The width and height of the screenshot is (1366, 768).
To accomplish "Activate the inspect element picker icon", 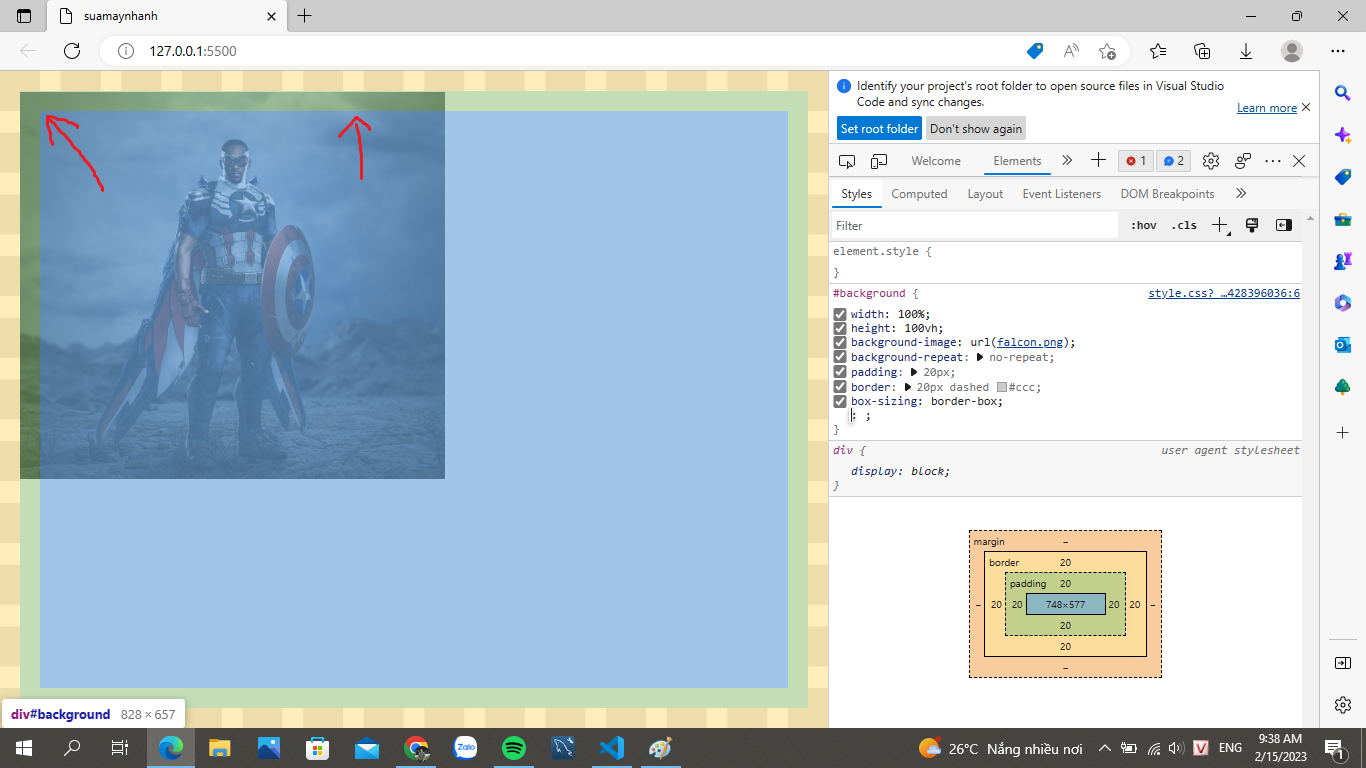I will [847, 161].
